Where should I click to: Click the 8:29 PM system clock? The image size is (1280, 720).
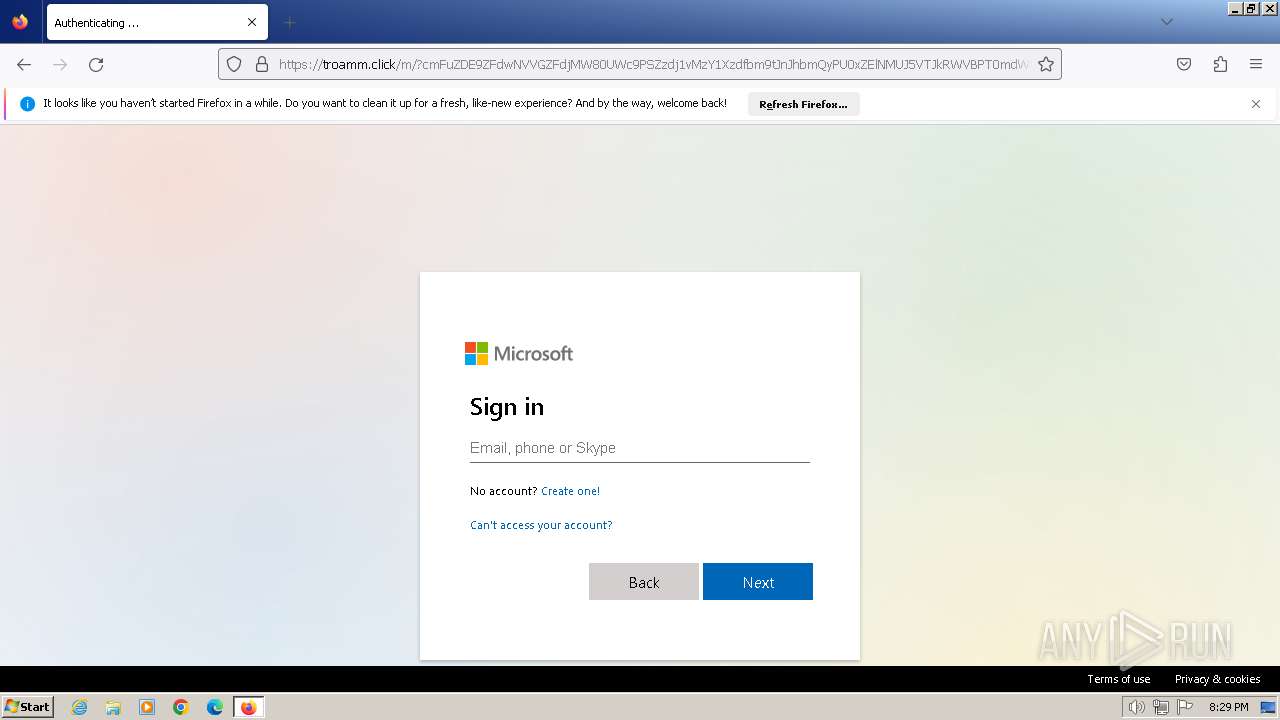pyautogui.click(x=1228, y=707)
